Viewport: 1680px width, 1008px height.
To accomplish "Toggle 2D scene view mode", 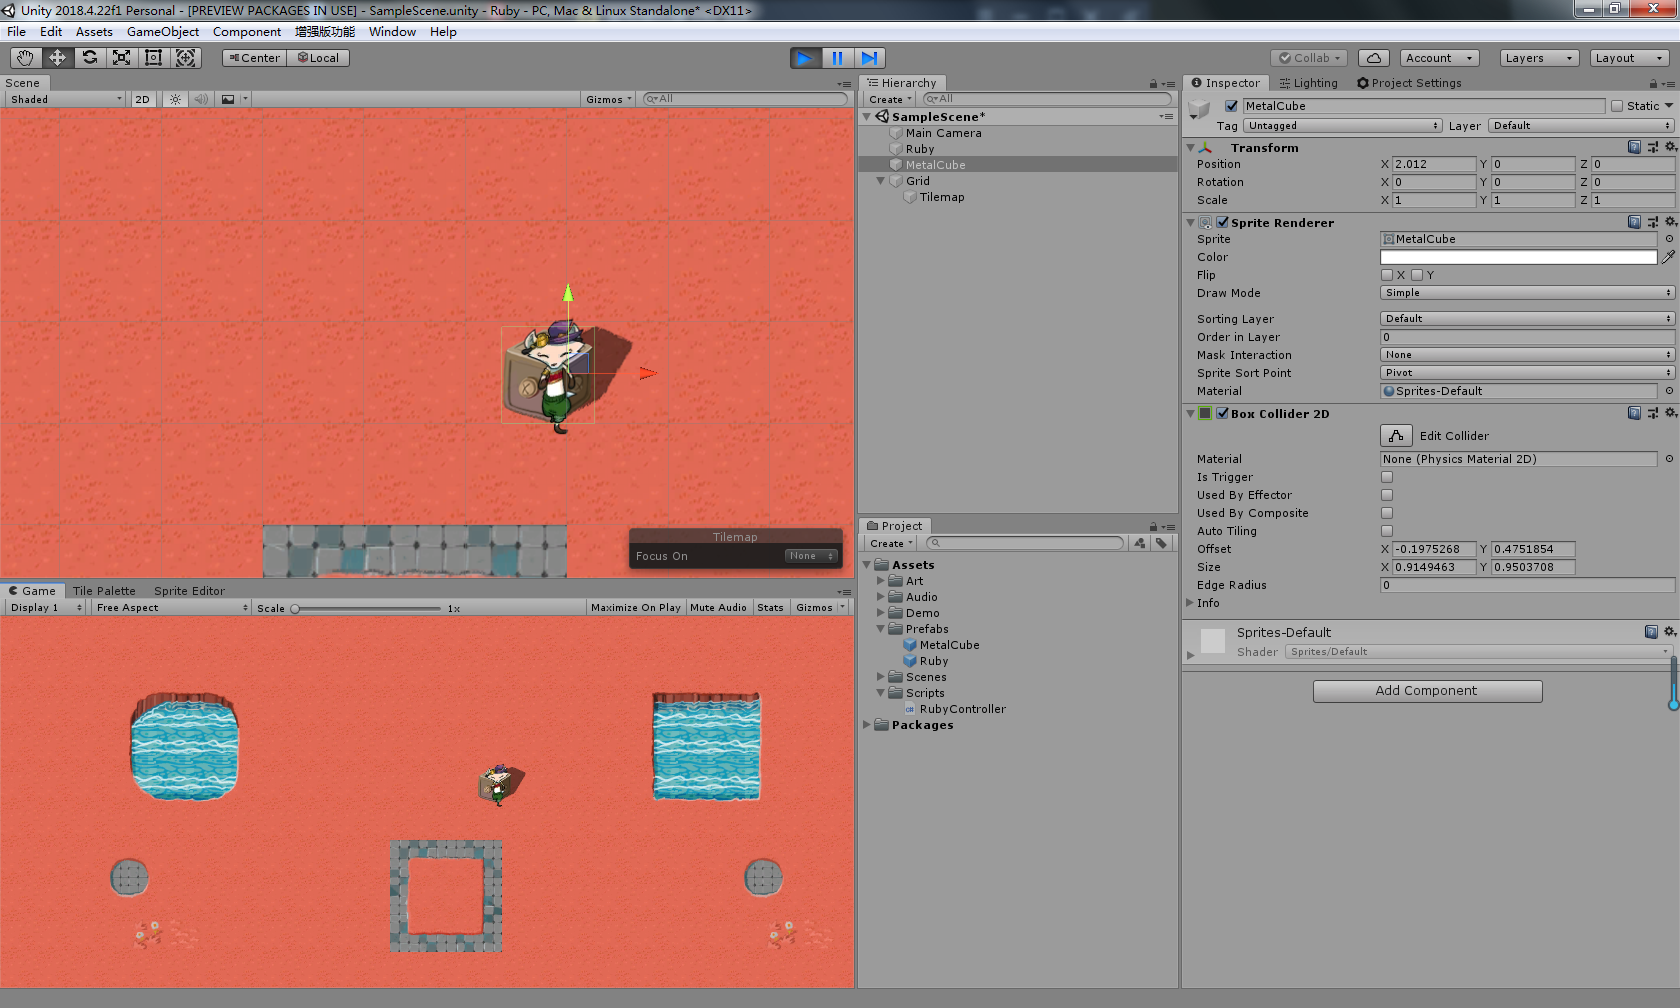I will pyautogui.click(x=142, y=99).
